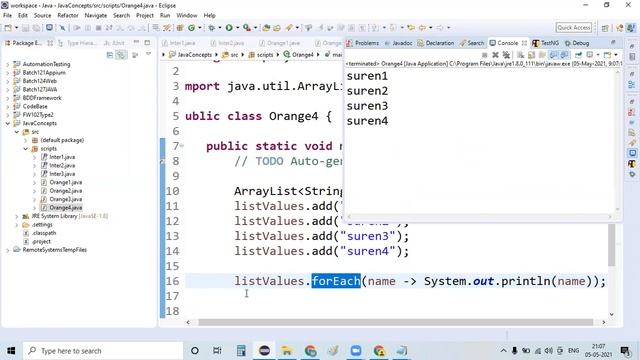Minimize the Package Explorer view

click(136, 42)
